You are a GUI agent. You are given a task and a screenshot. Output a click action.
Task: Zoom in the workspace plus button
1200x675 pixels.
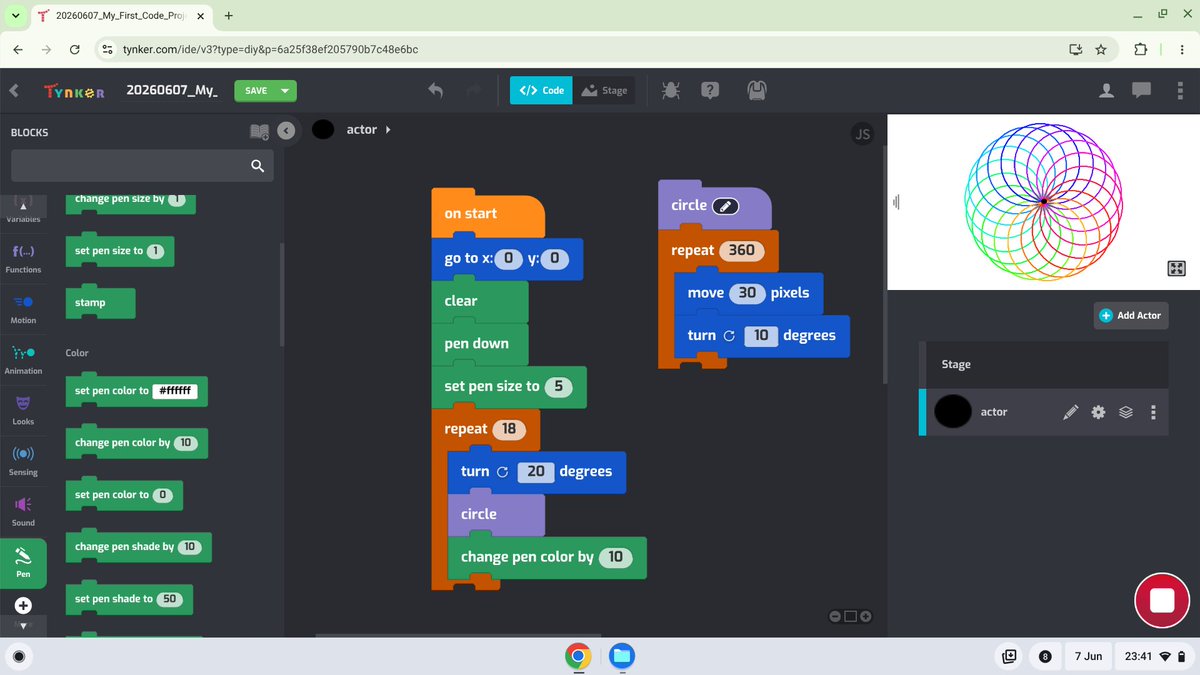866,616
